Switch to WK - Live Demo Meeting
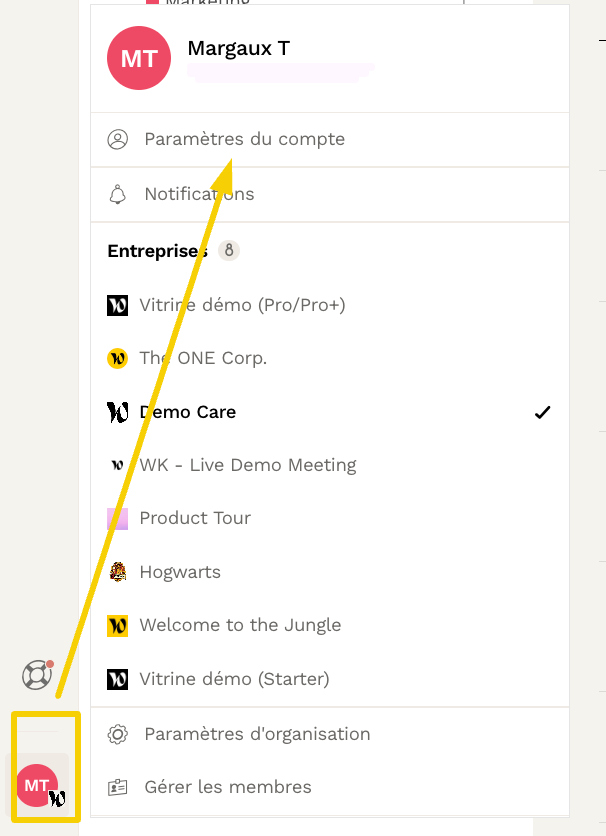The width and height of the screenshot is (606, 836). pos(248,465)
